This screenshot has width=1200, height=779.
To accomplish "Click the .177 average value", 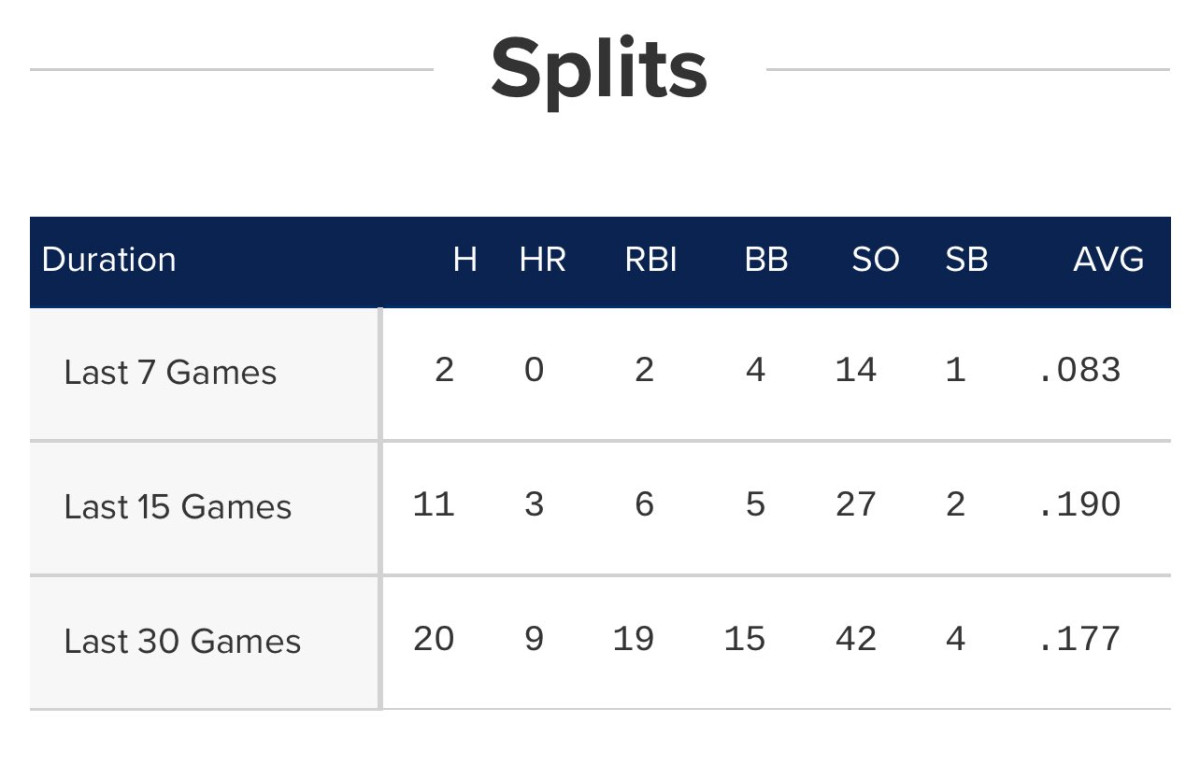I will [1080, 638].
